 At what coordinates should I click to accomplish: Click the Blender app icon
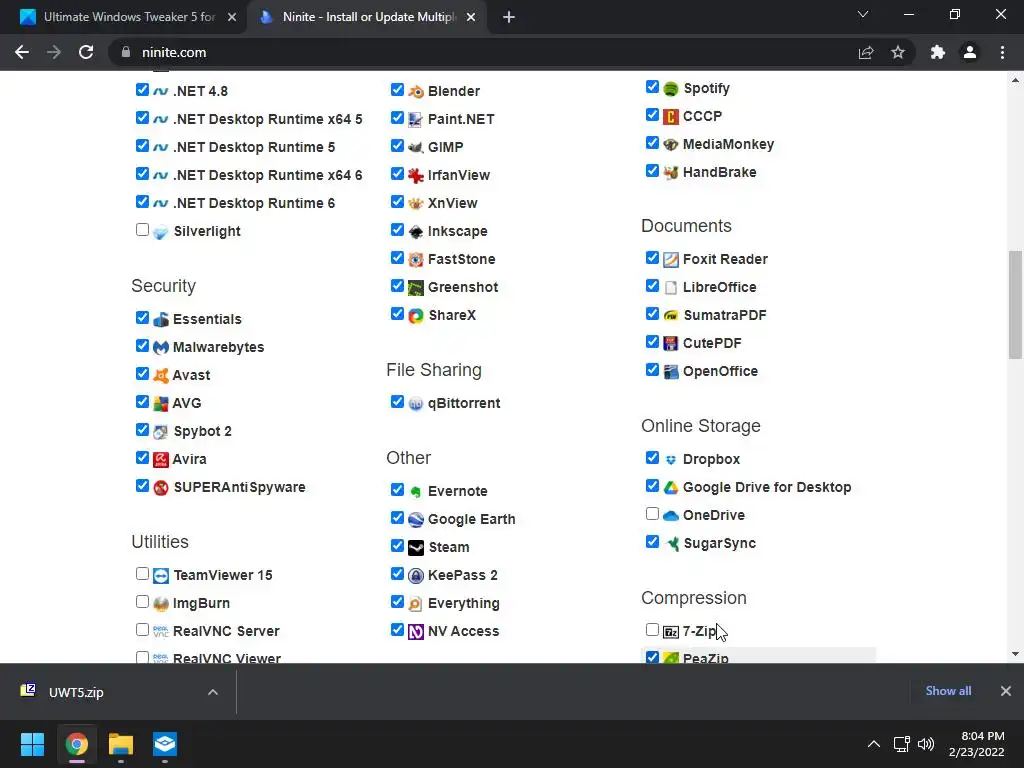[416, 91]
